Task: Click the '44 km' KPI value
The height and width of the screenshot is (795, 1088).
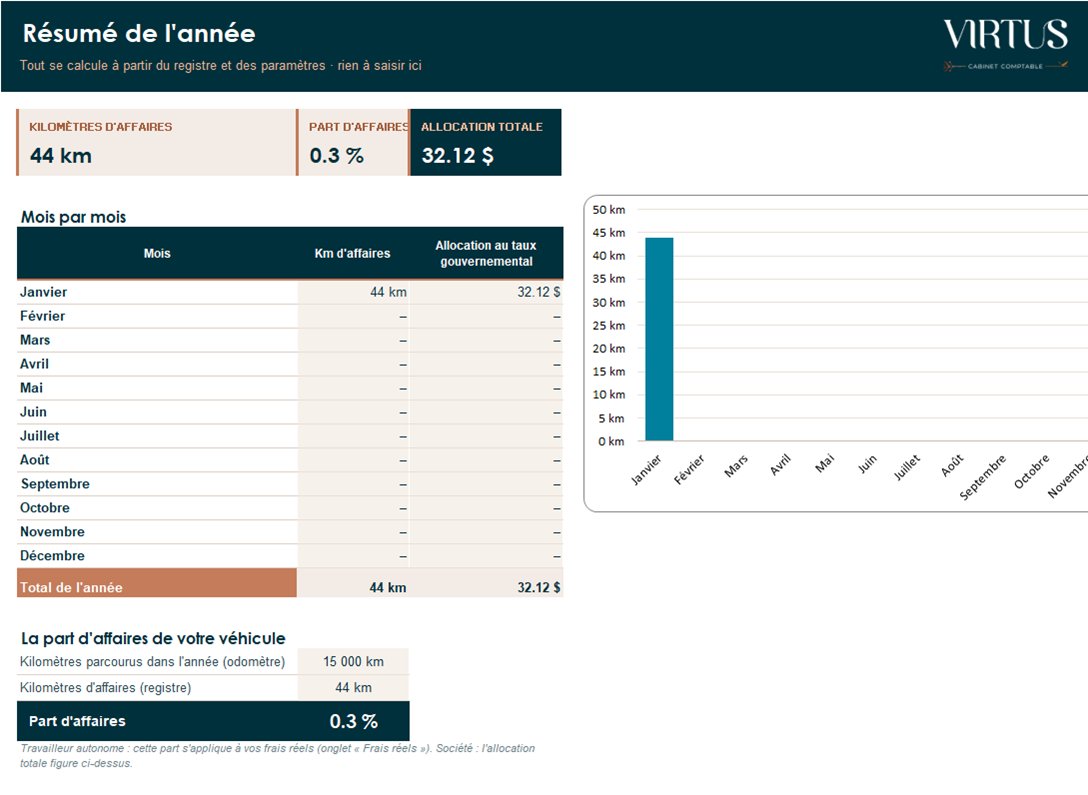Action: coord(61,155)
